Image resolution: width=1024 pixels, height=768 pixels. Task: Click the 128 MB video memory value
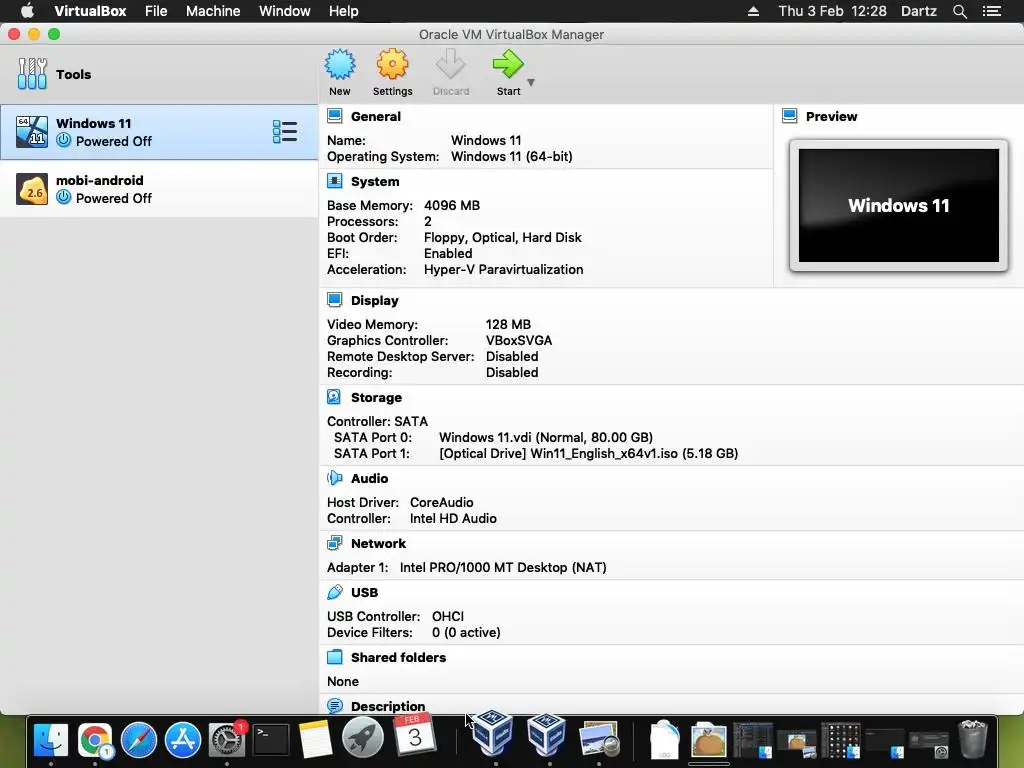click(508, 324)
